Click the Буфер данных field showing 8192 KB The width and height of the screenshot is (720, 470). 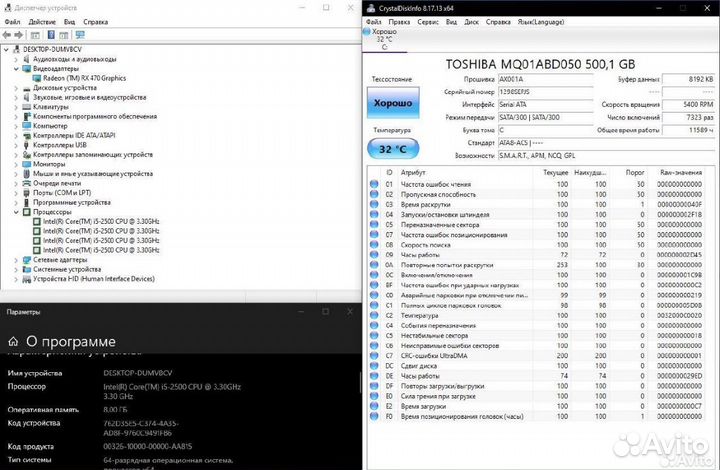click(689, 79)
